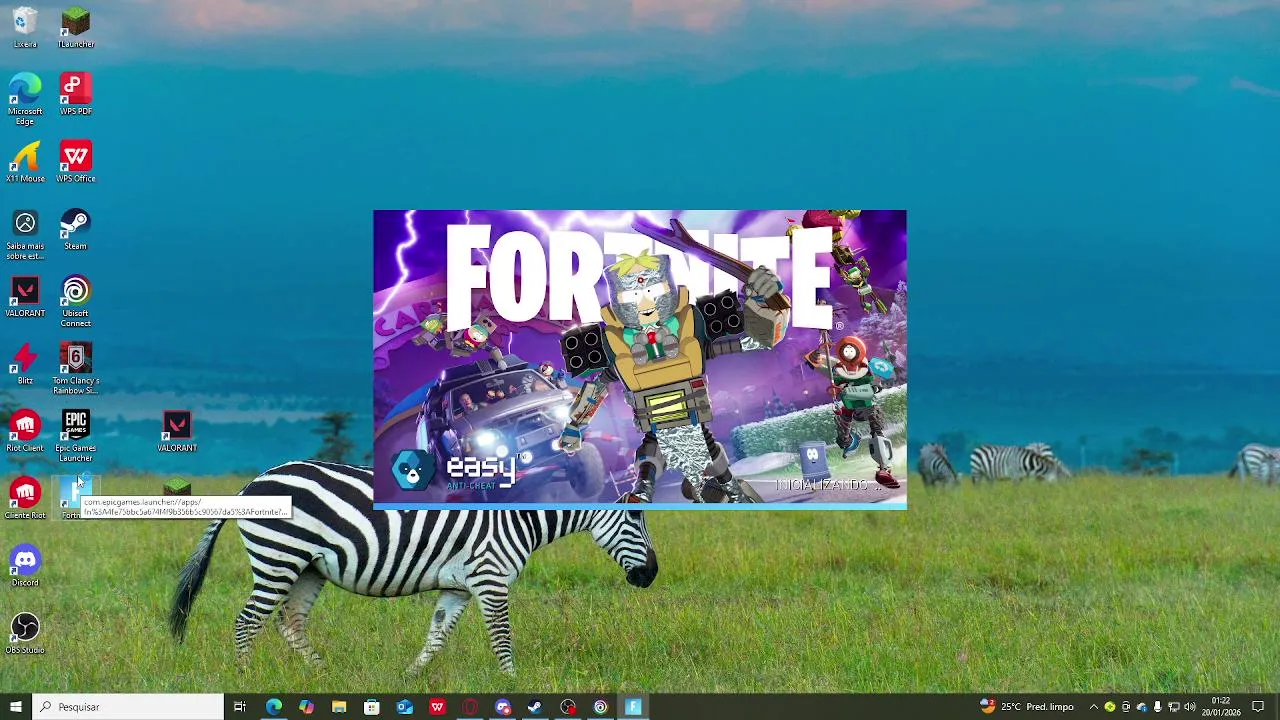This screenshot has height=720, width=1280.
Task: Open the Lixeira recycle bin desktop icon
Action: point(25,27)
